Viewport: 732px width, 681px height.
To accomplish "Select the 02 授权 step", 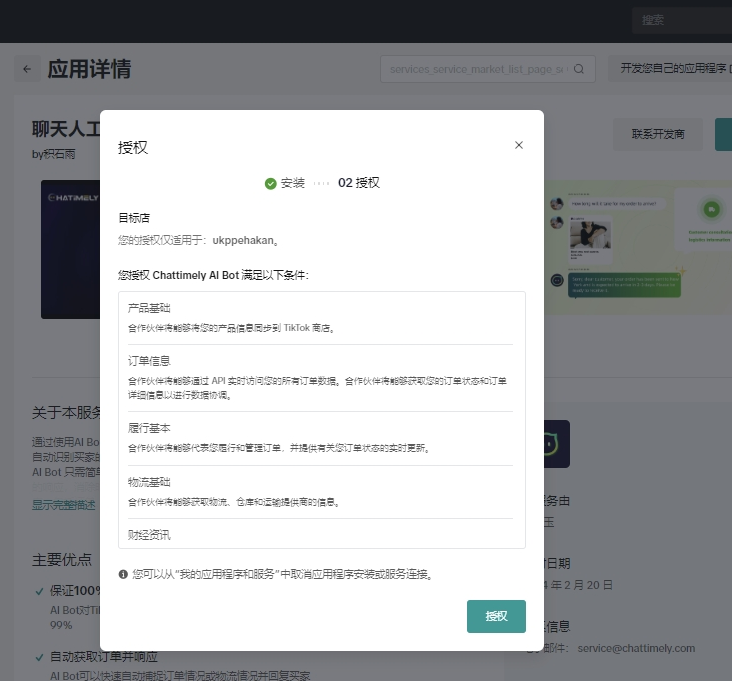I will (359, 183).
